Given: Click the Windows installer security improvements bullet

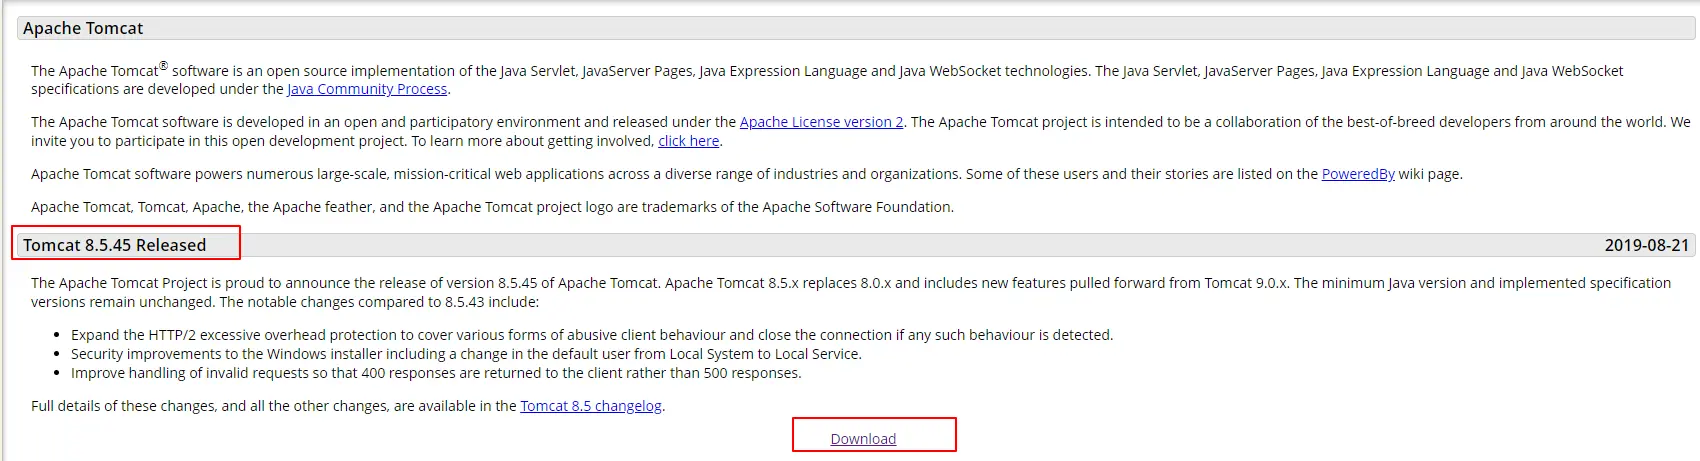Looking at the screenshot, I should pyautogui.click(x=466, y=354).
